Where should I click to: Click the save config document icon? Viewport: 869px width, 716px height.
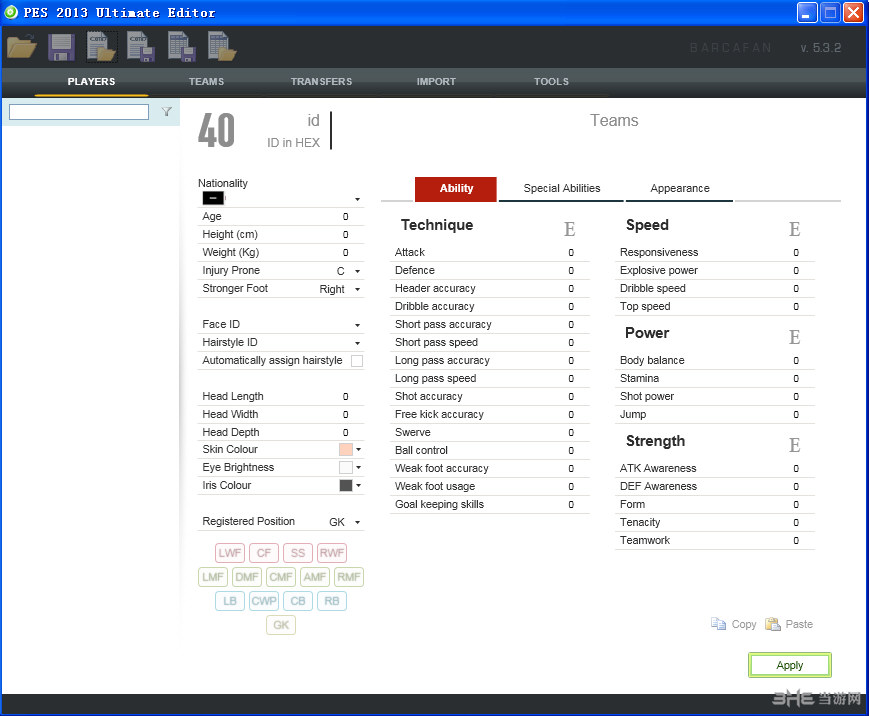click(x=140, y=46)
